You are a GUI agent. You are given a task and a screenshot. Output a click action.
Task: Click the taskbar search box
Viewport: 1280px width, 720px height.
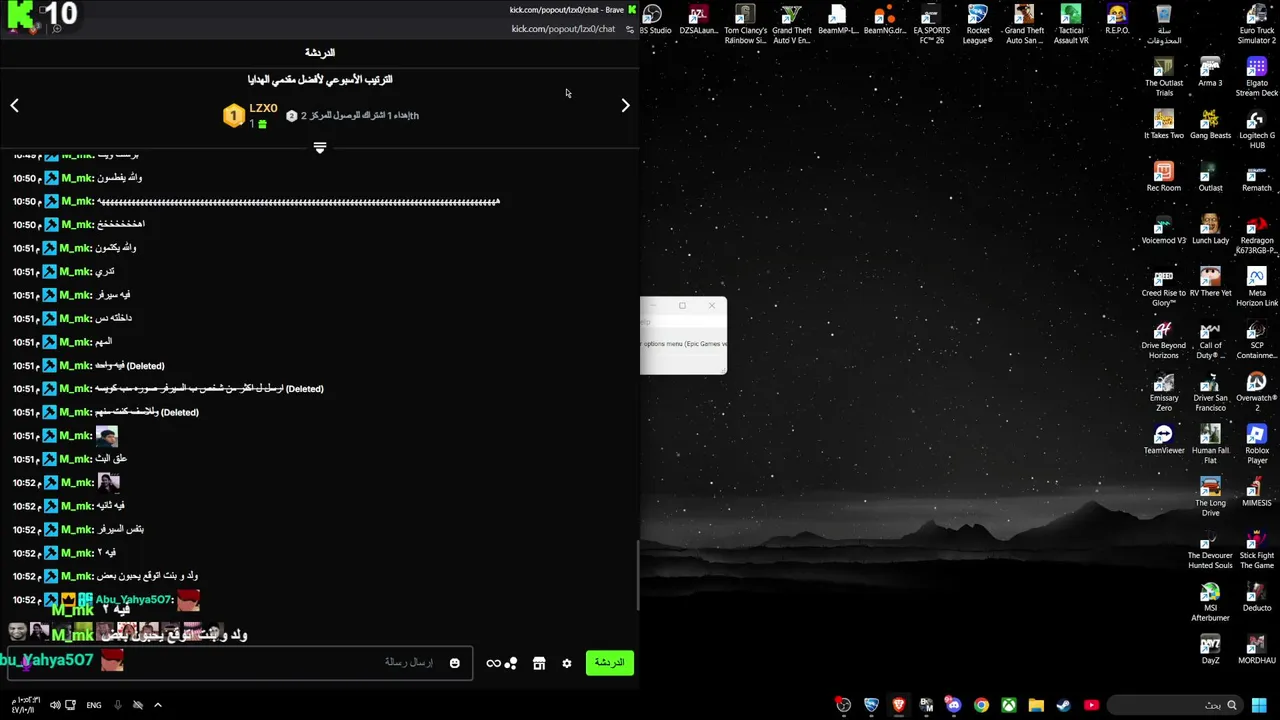1175,705
